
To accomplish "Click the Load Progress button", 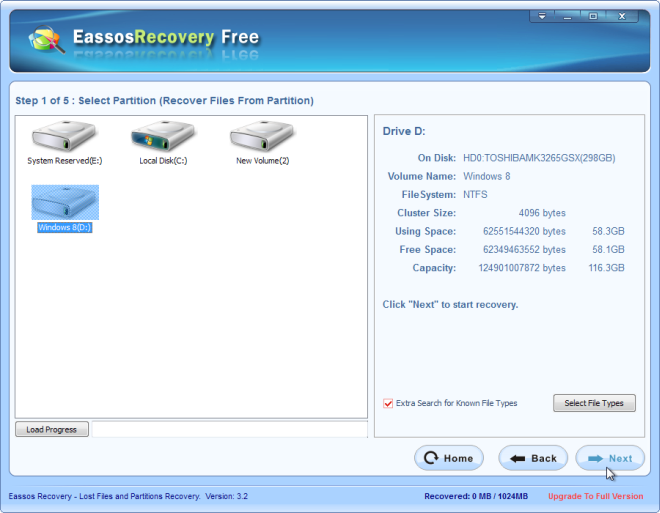I will 52,429.
